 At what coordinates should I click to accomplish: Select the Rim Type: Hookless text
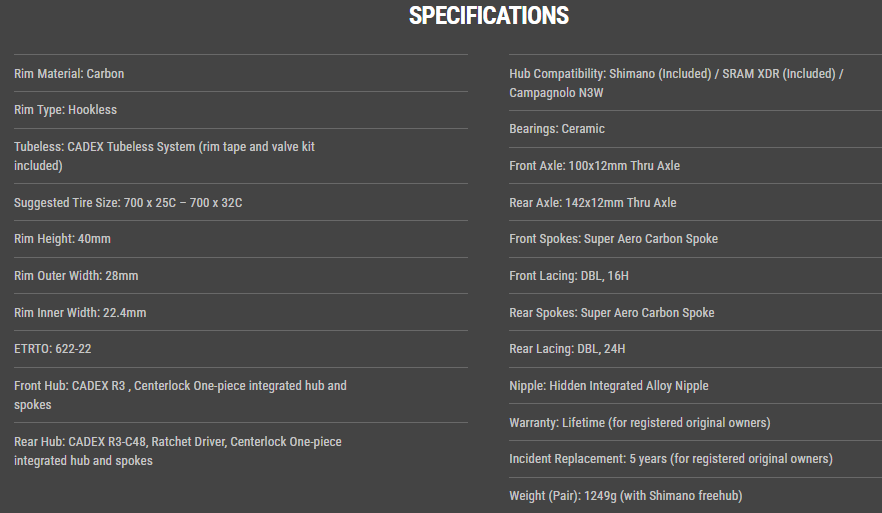[65, 110]
